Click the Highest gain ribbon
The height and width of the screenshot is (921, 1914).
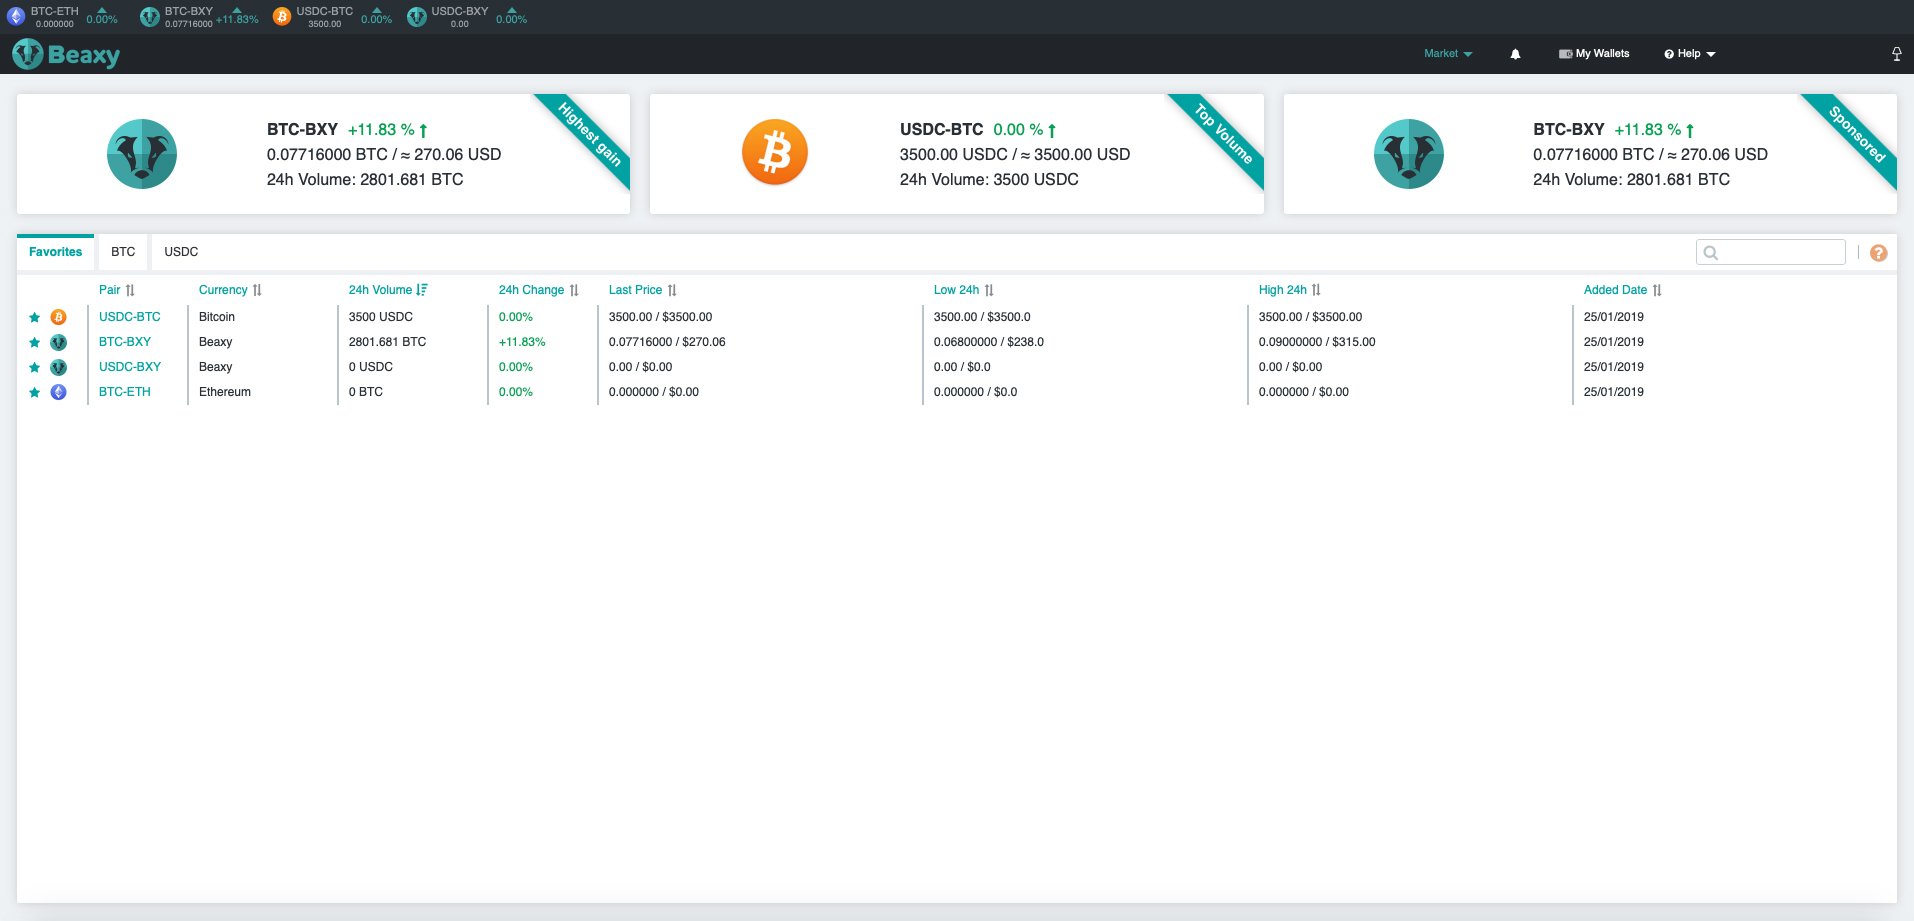click(x=589, y=134)
